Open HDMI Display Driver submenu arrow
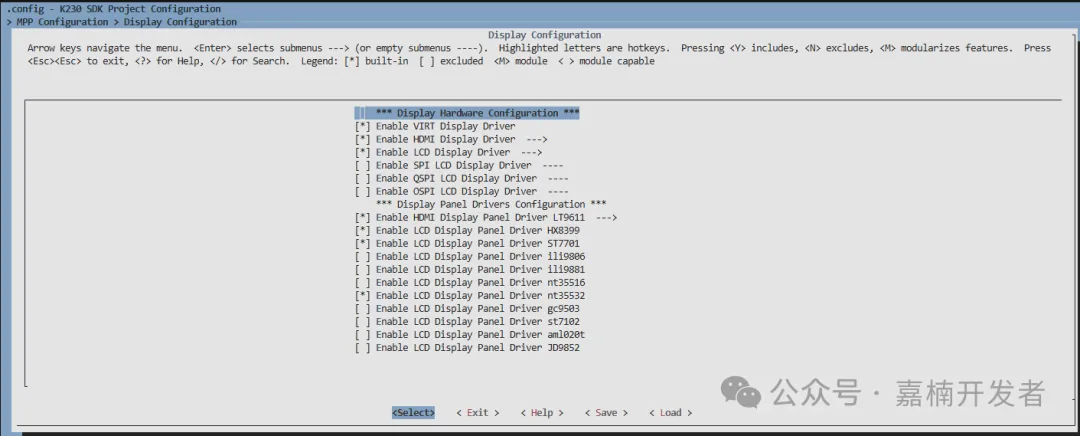Screen dimensions: 1080x436 coord(537,140)
